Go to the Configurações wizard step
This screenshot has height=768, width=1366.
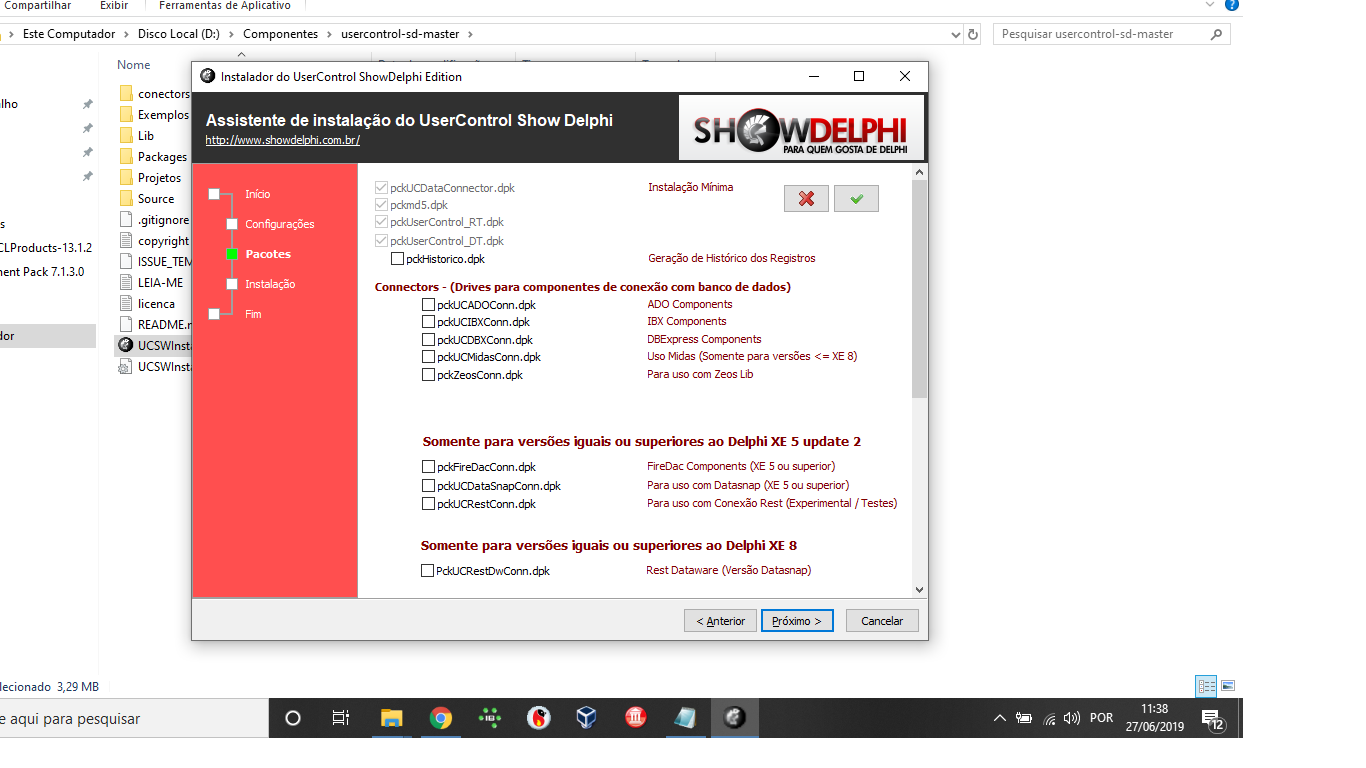[x=280, y=224]
